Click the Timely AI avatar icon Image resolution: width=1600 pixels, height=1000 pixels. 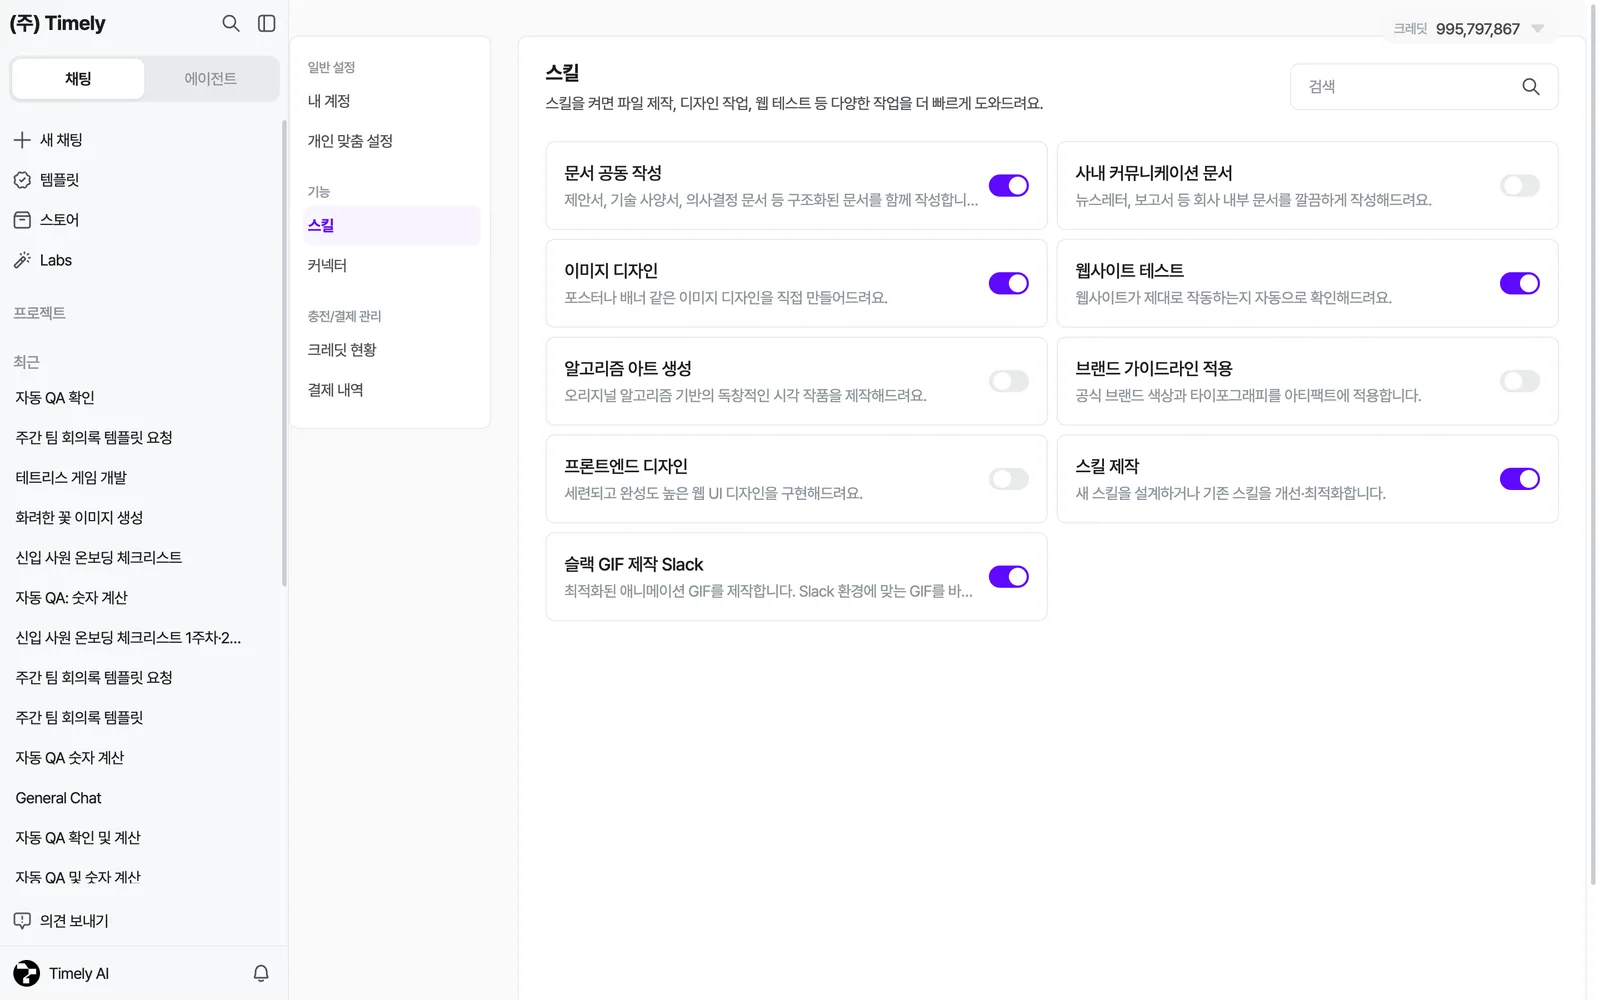click(x=27, y=973)
